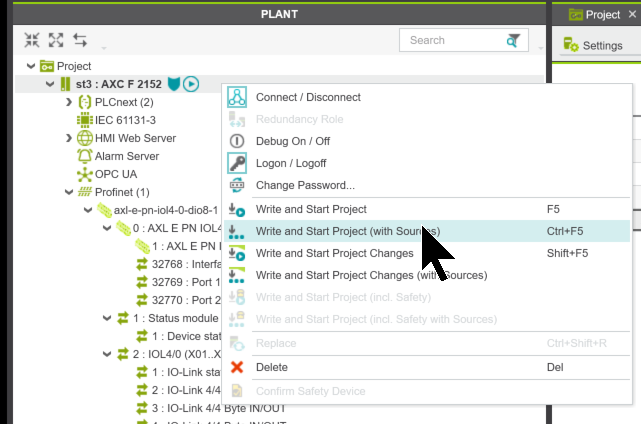Toggle Logon / Logoff
This screenshot has height=424, width=641.
tap(293, 163)
